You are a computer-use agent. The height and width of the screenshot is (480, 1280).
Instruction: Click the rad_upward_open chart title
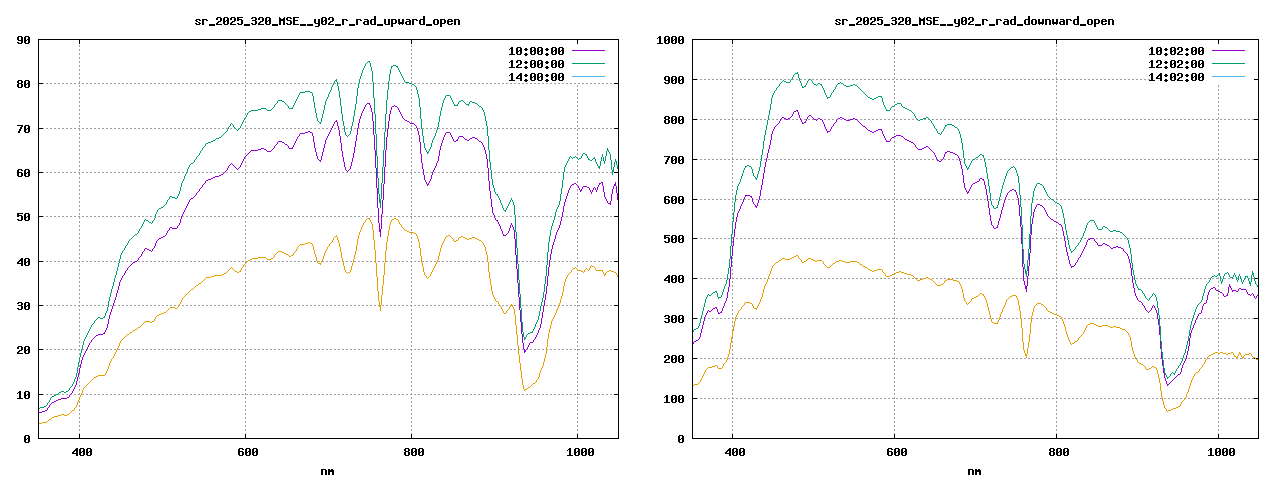tap(327, 21)
